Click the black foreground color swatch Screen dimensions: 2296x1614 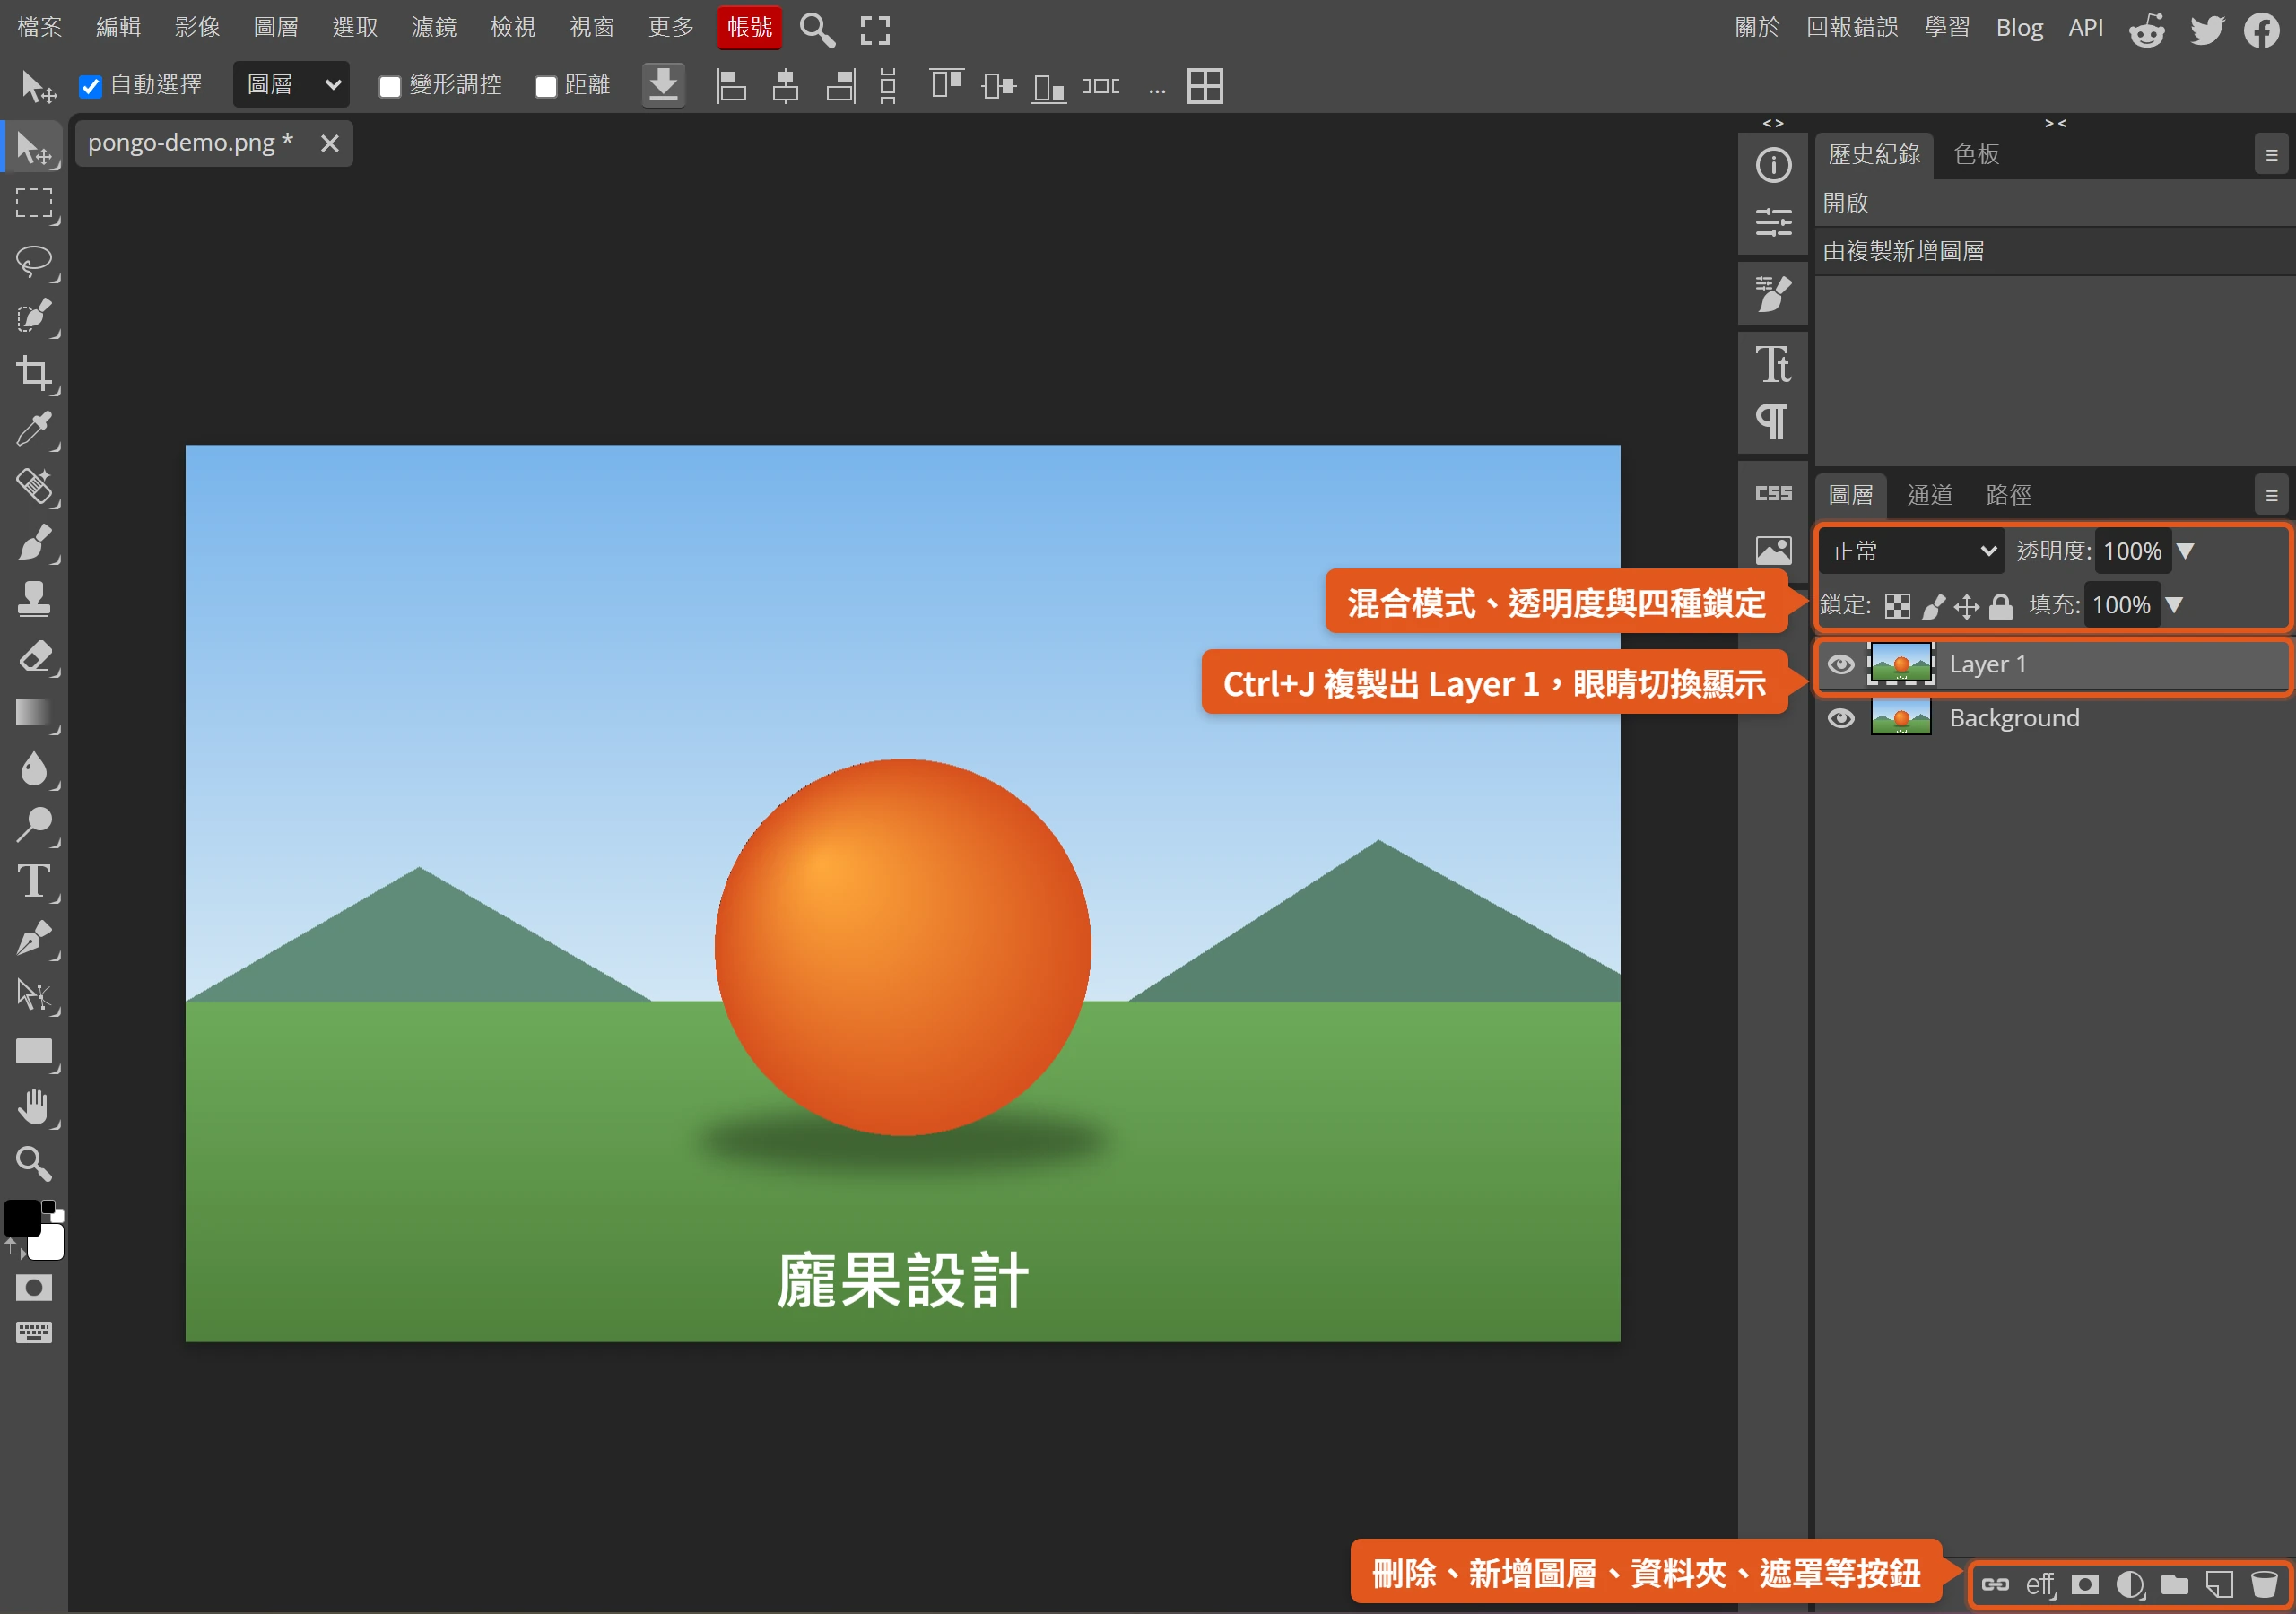[x=22, y=1218]
